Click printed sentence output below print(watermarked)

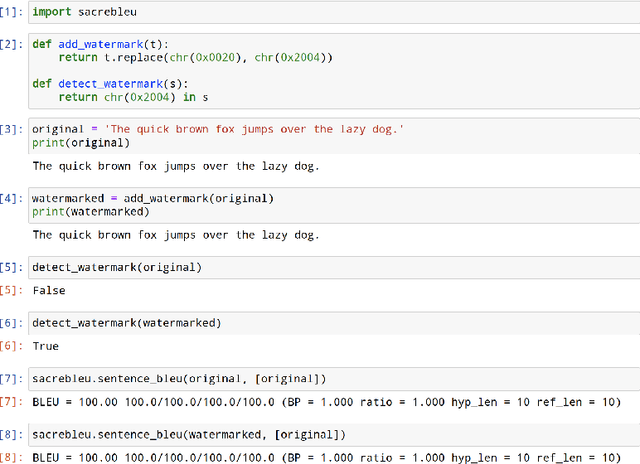175,235
